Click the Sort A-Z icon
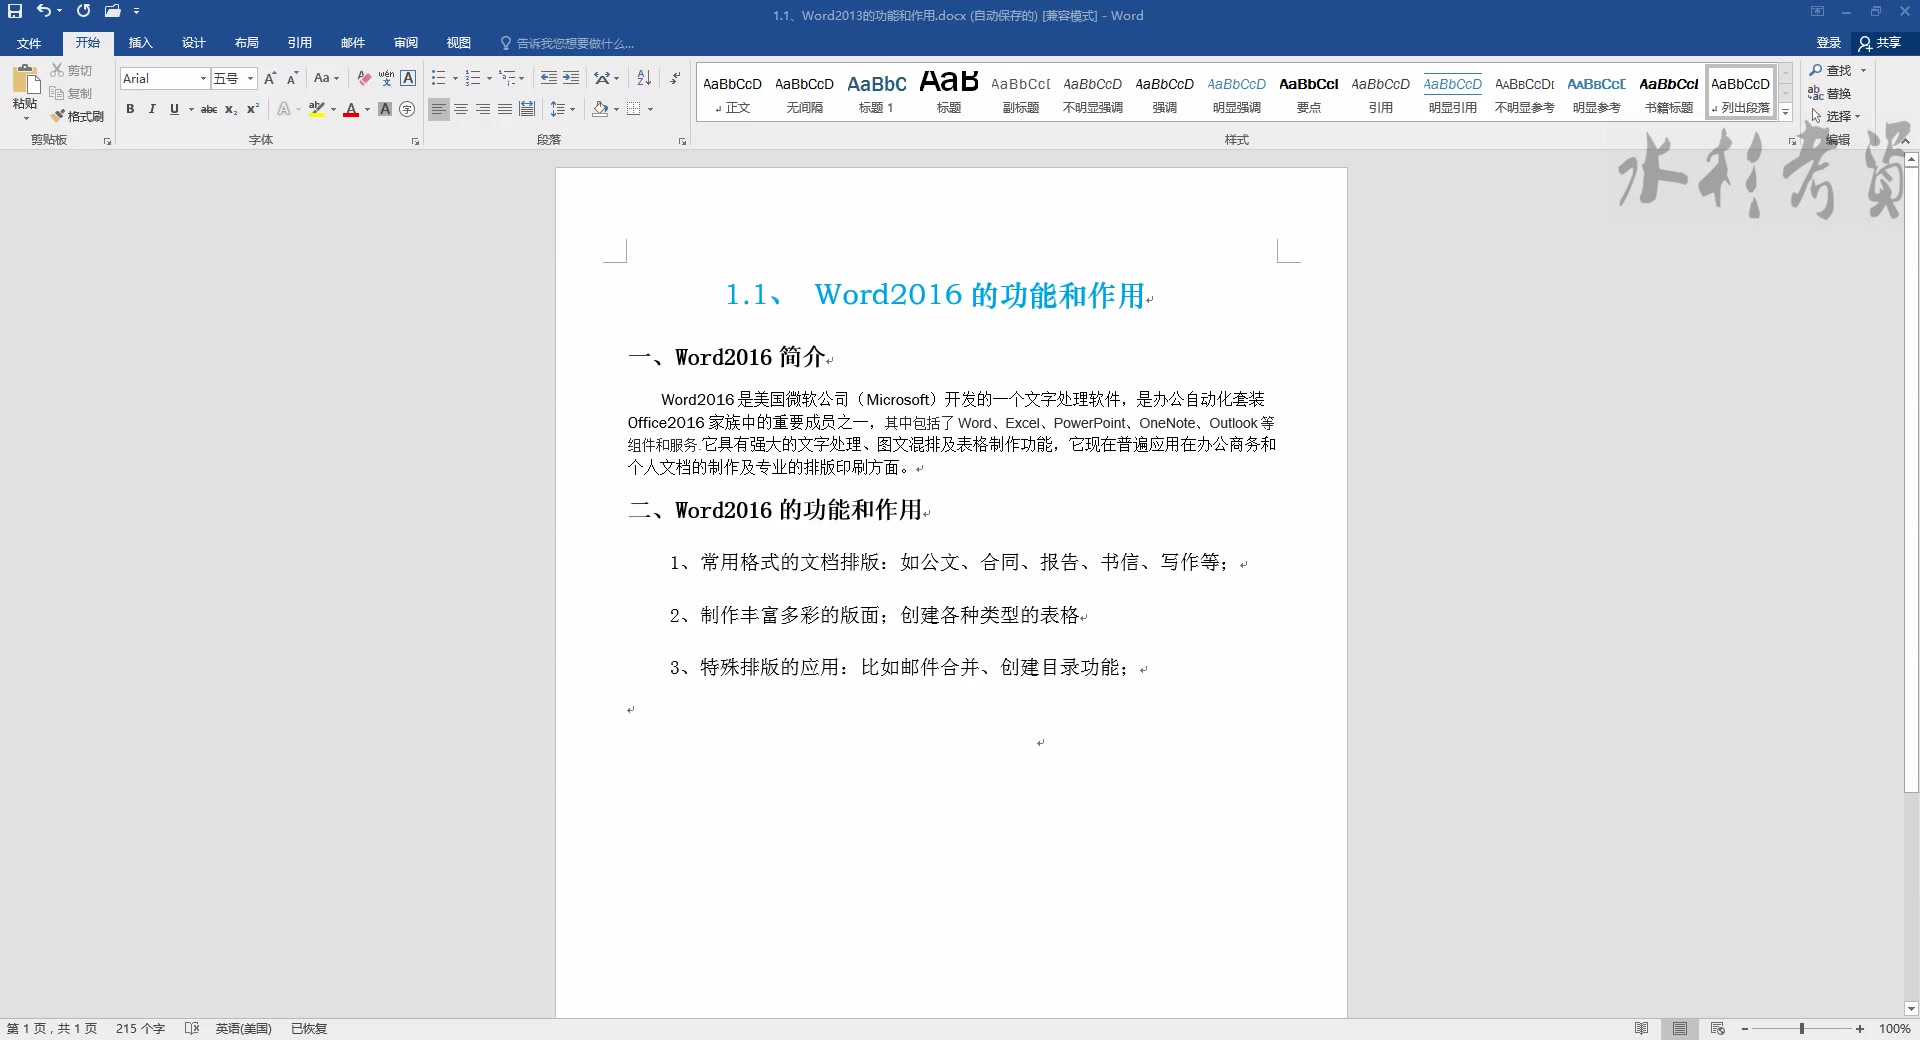 [644, 78]
